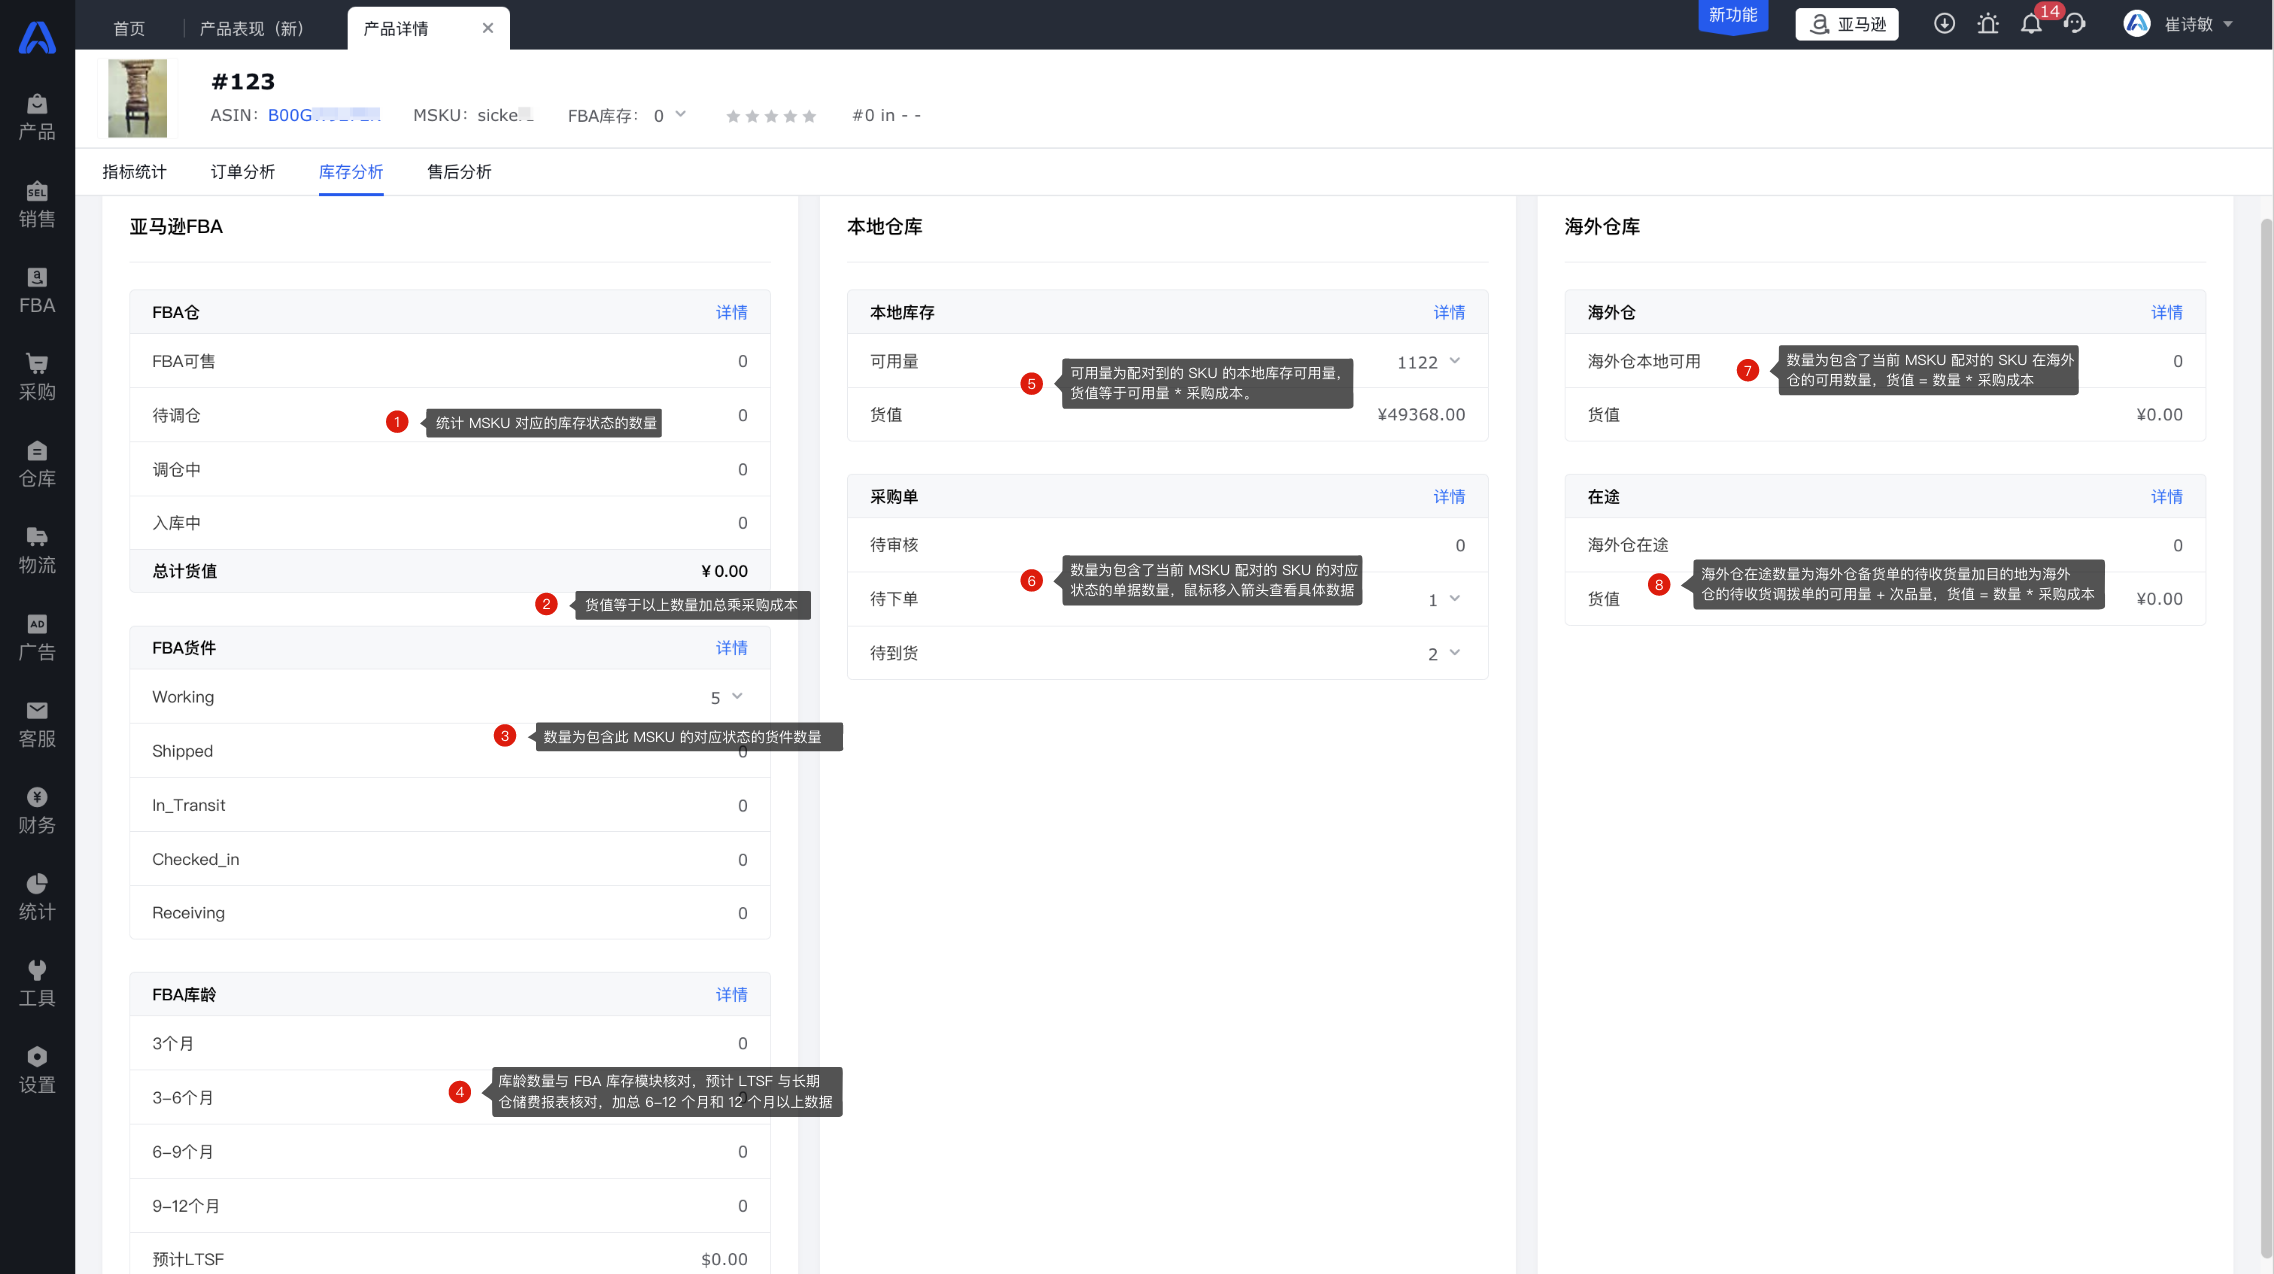The width and height of the screenshot is (2274, 1274).
Task: Open the user account dropdown 崔诗敏
Action: [2187, 24]
